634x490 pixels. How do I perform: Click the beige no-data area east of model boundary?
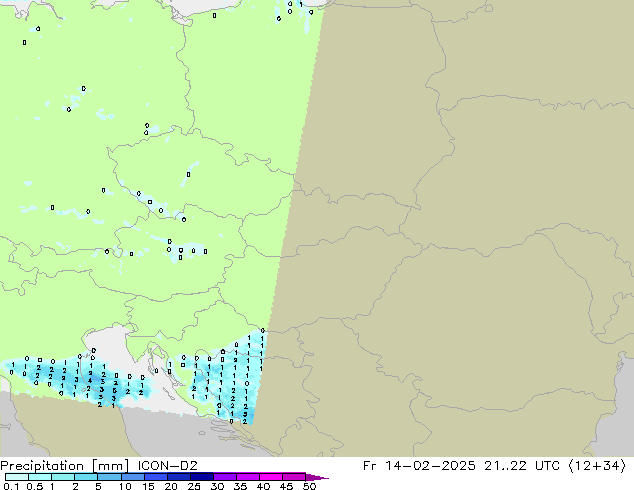470,200
